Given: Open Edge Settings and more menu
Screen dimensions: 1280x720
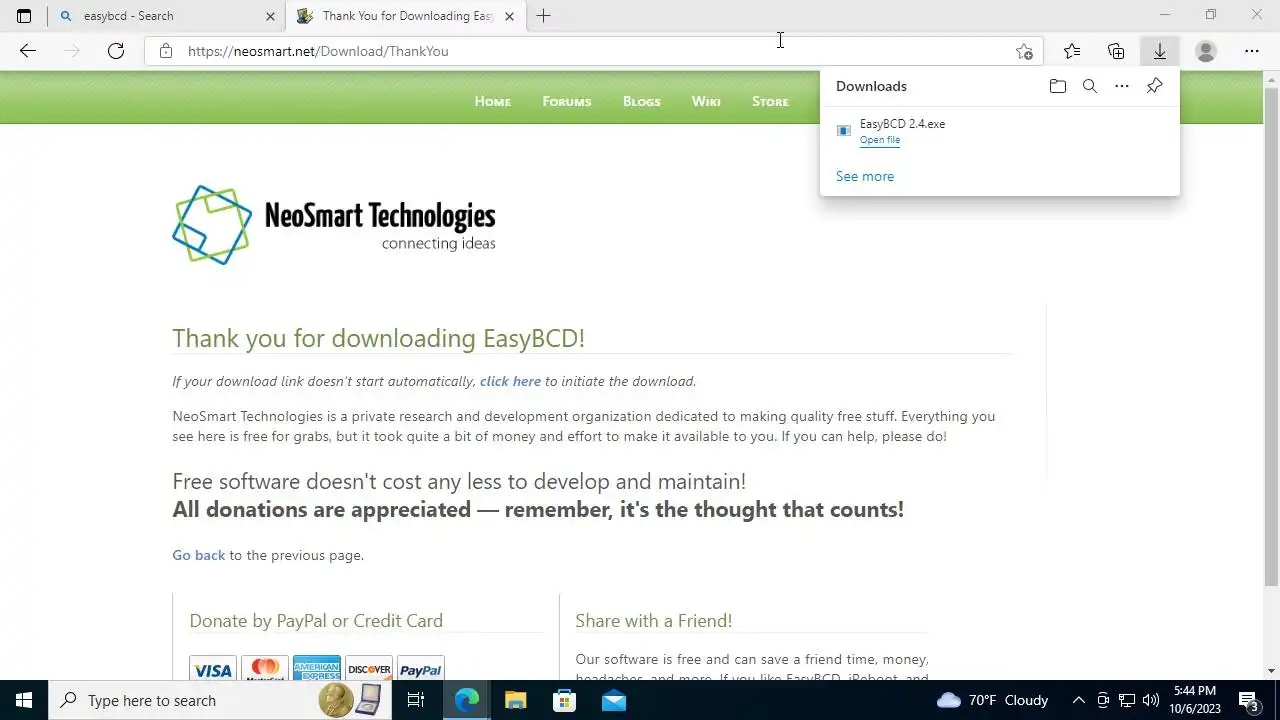Looking at the screenshot, I should click(x=1252, y=51).
